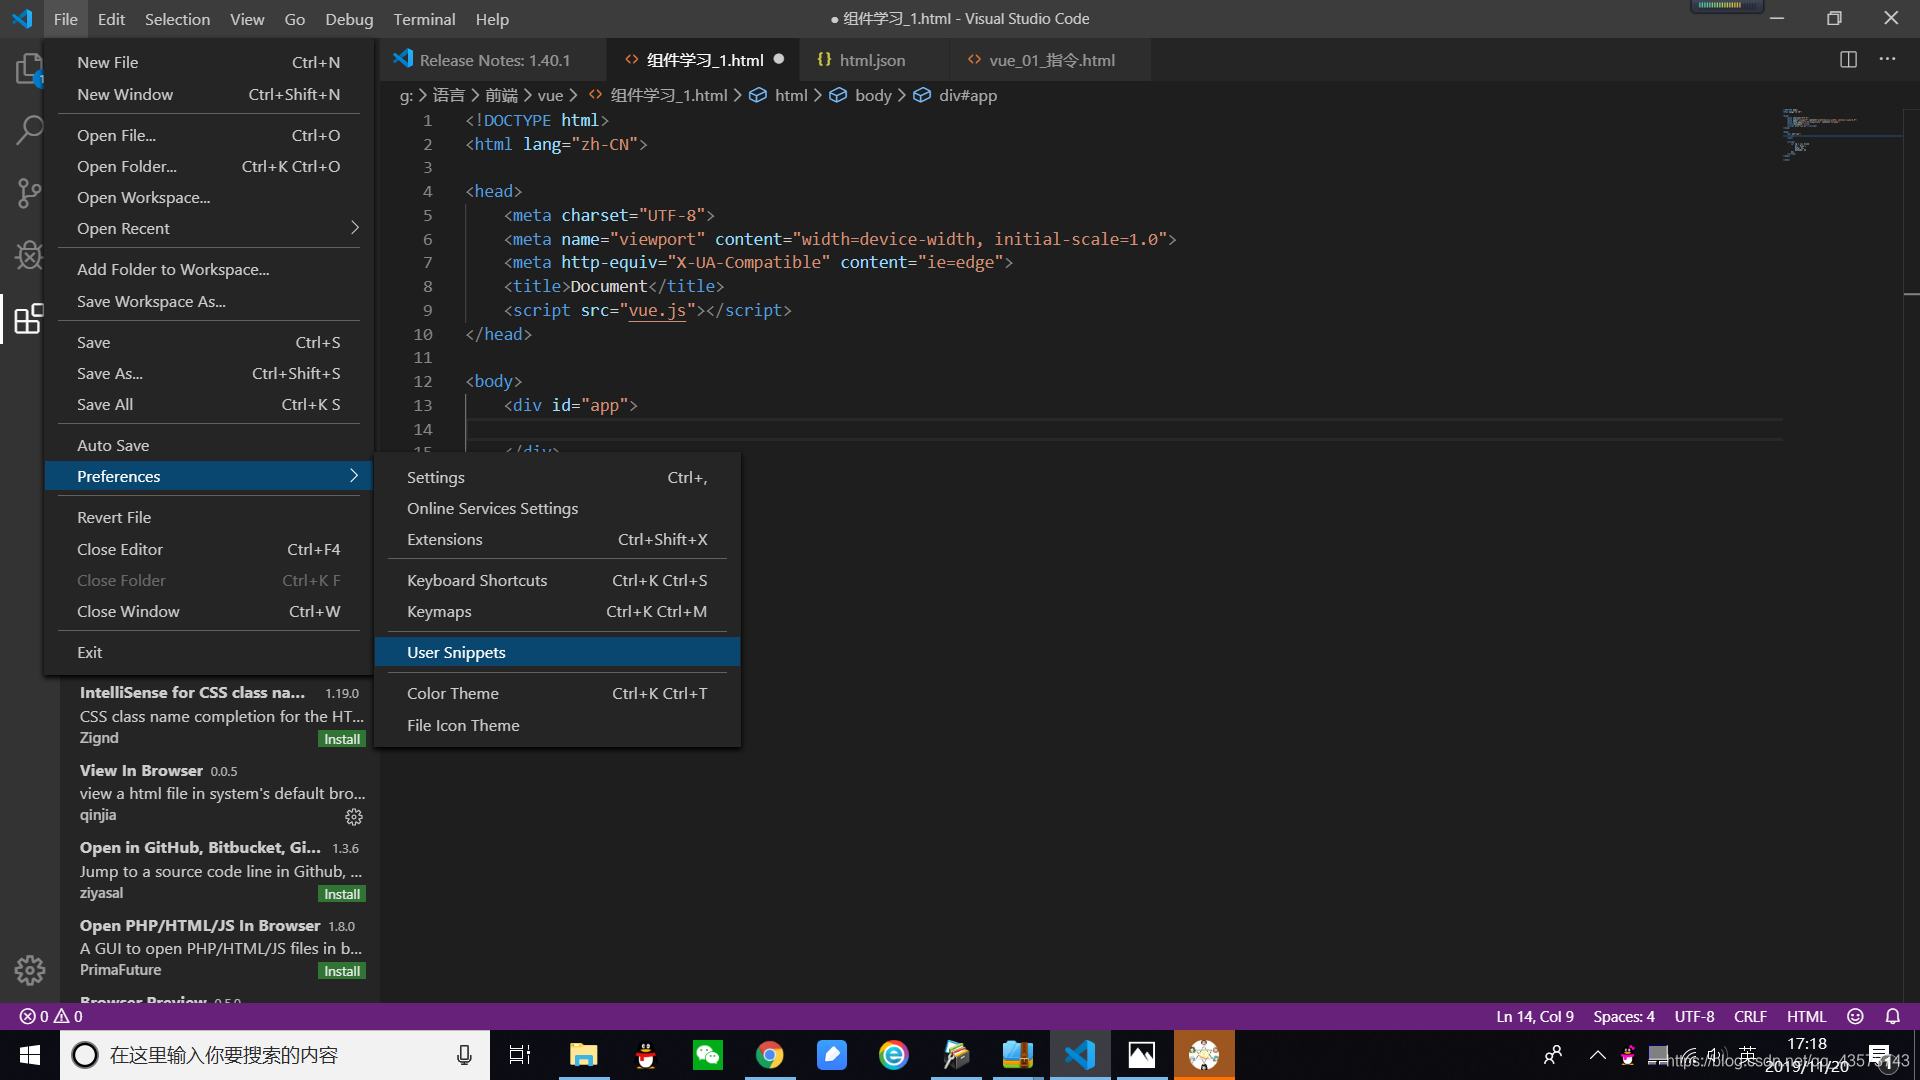Select User Snippets in Preferences submenu
The width and height of the screenshot is (1920, 1080).
[x=557, y=652]
